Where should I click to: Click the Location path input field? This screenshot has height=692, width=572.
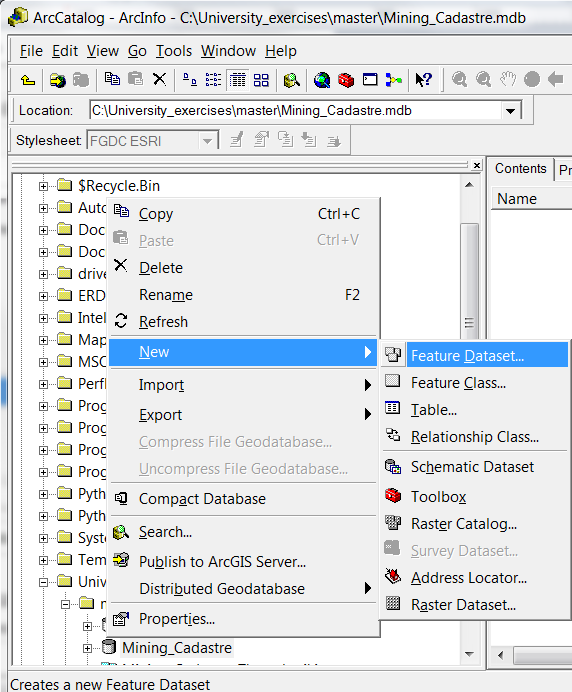296,111
